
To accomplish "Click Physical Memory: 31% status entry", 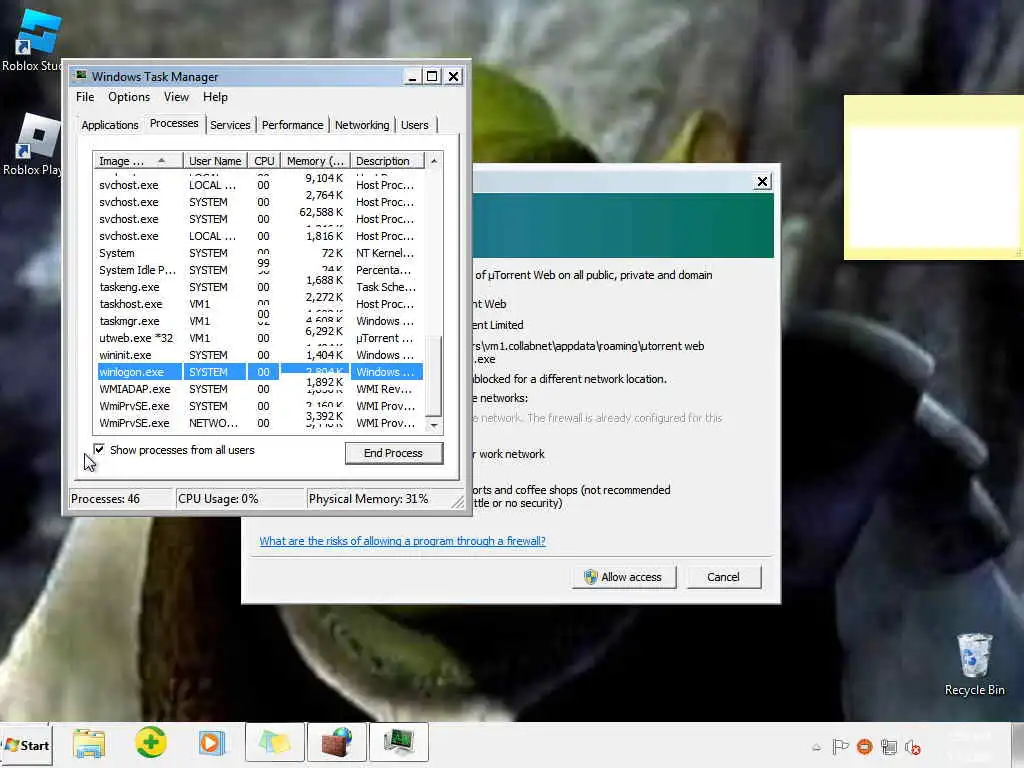I will click(x=380, y=498).
